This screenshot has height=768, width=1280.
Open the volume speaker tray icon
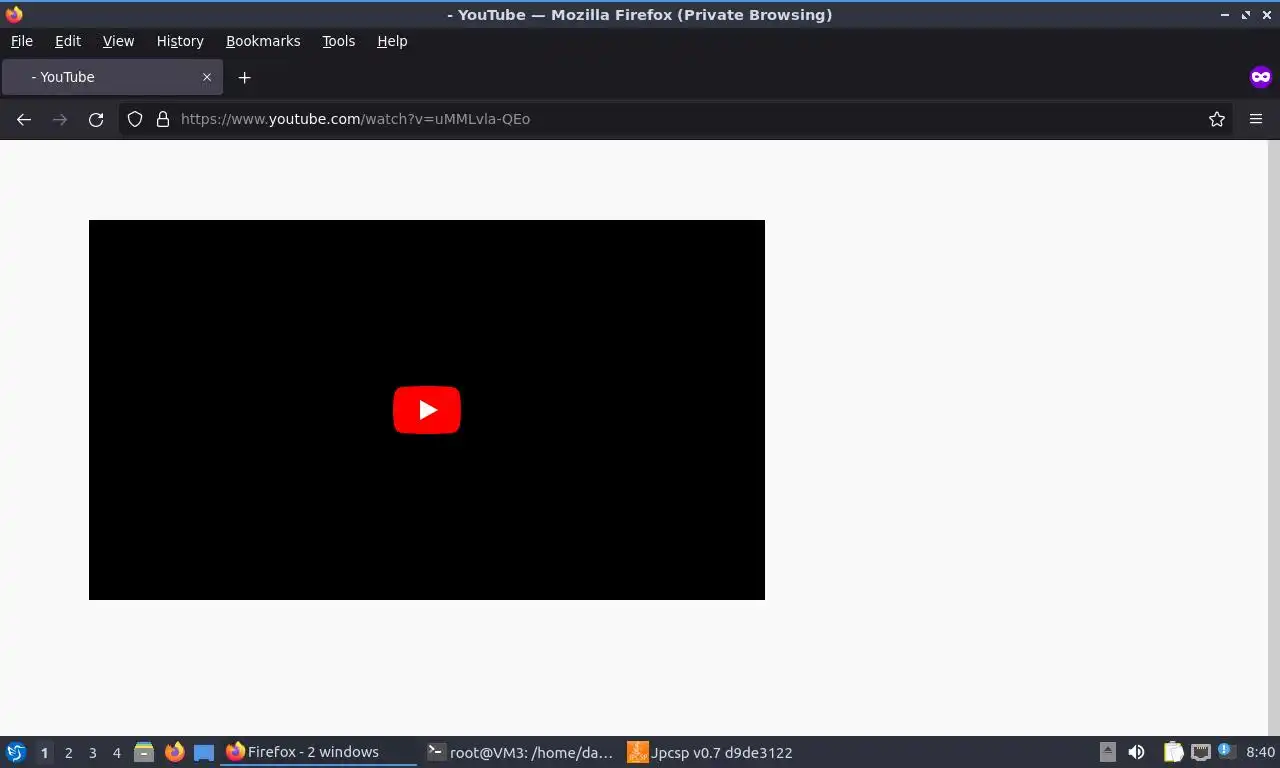[1136, 752]
